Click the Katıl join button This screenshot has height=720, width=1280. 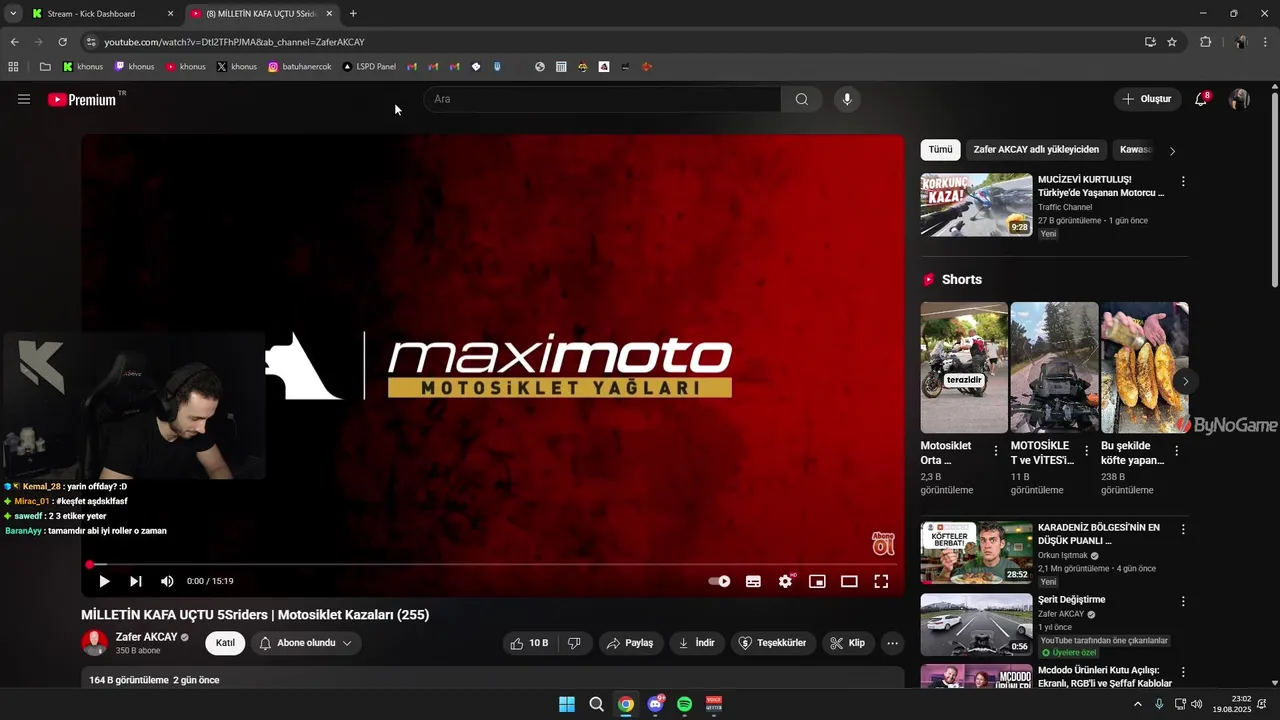click(x=225, y=643)
